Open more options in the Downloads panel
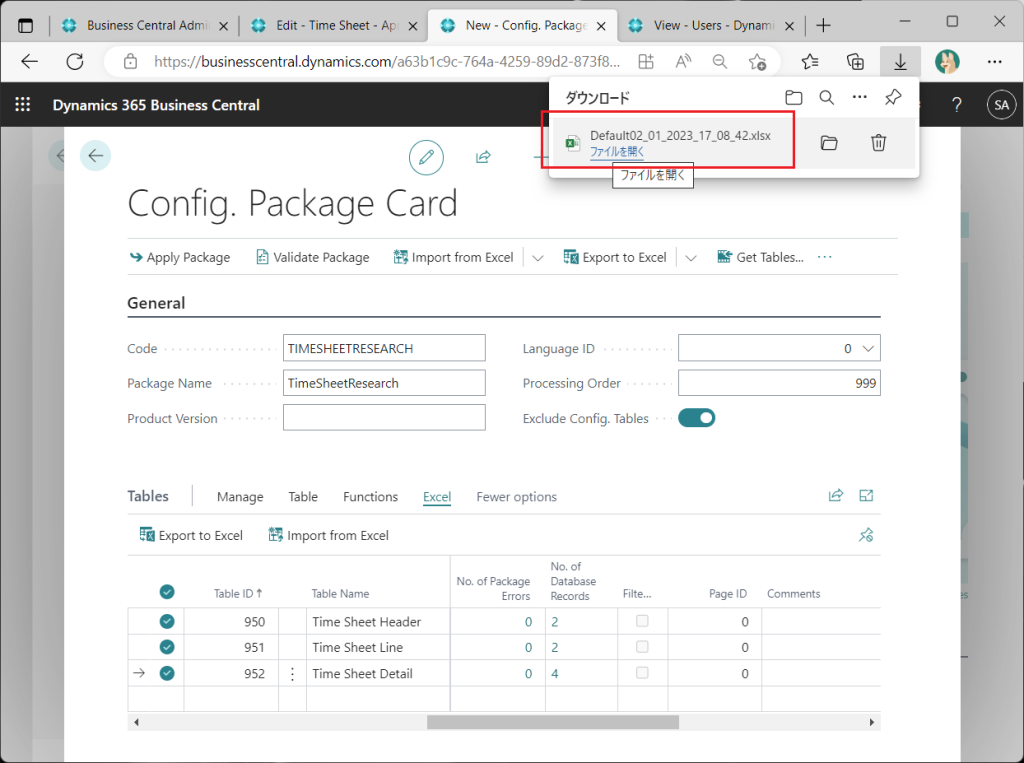The height and width of the screenshot is (763, 1024). click(x=859, y=98)
